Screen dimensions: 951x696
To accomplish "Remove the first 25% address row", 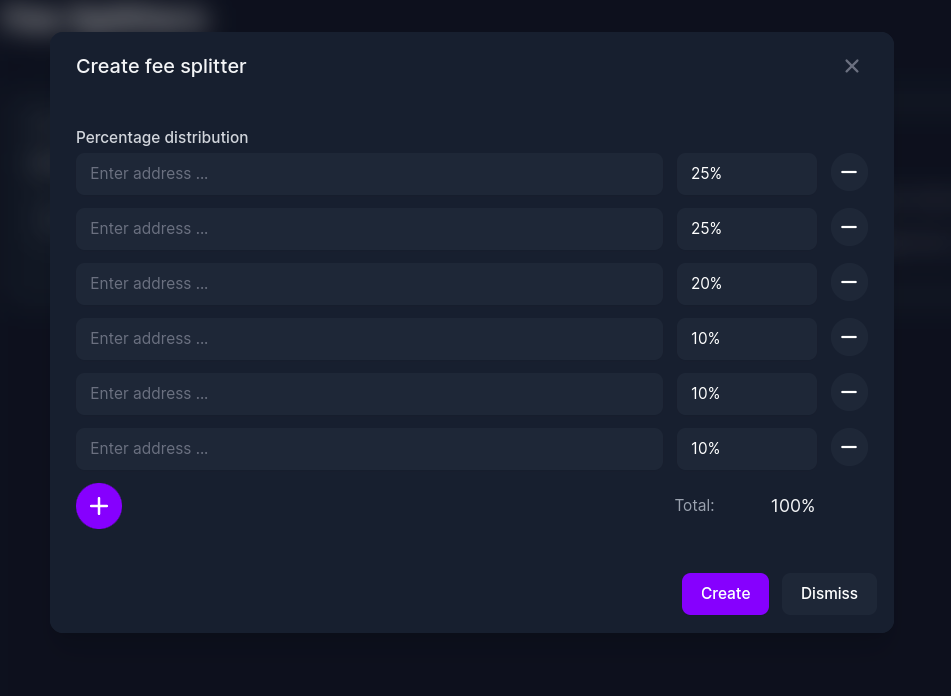I will pos(849,173).
